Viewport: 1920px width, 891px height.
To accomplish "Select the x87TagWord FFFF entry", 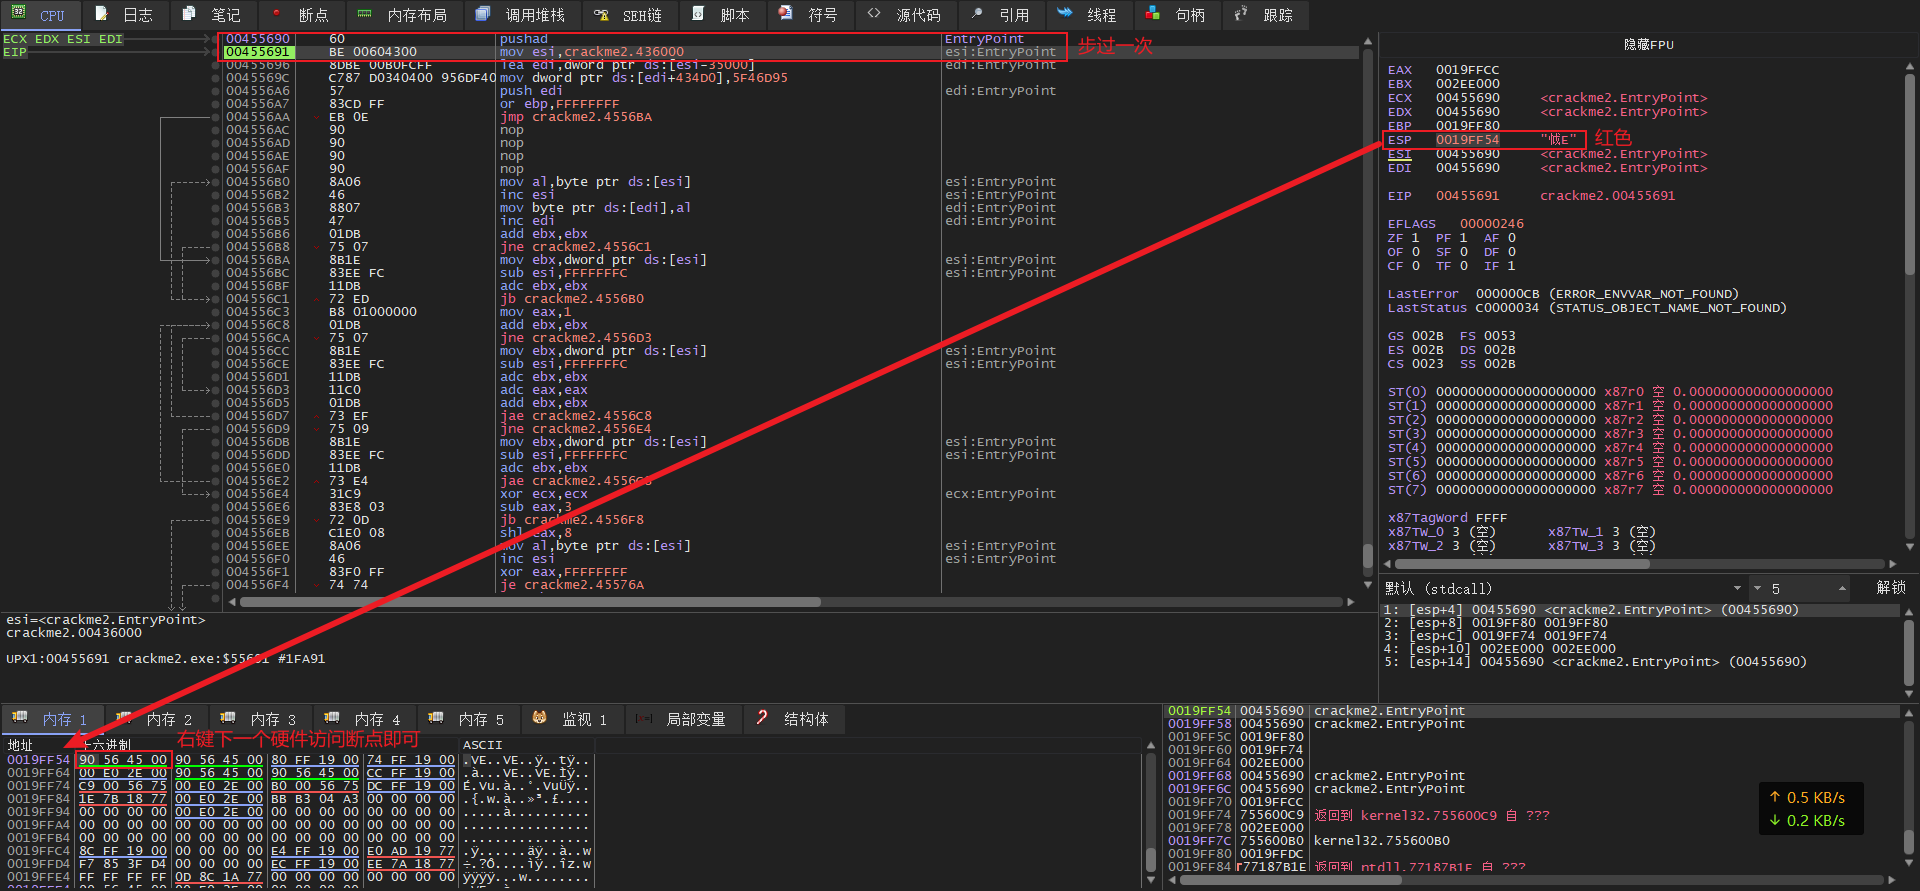I will [1447, 518].
